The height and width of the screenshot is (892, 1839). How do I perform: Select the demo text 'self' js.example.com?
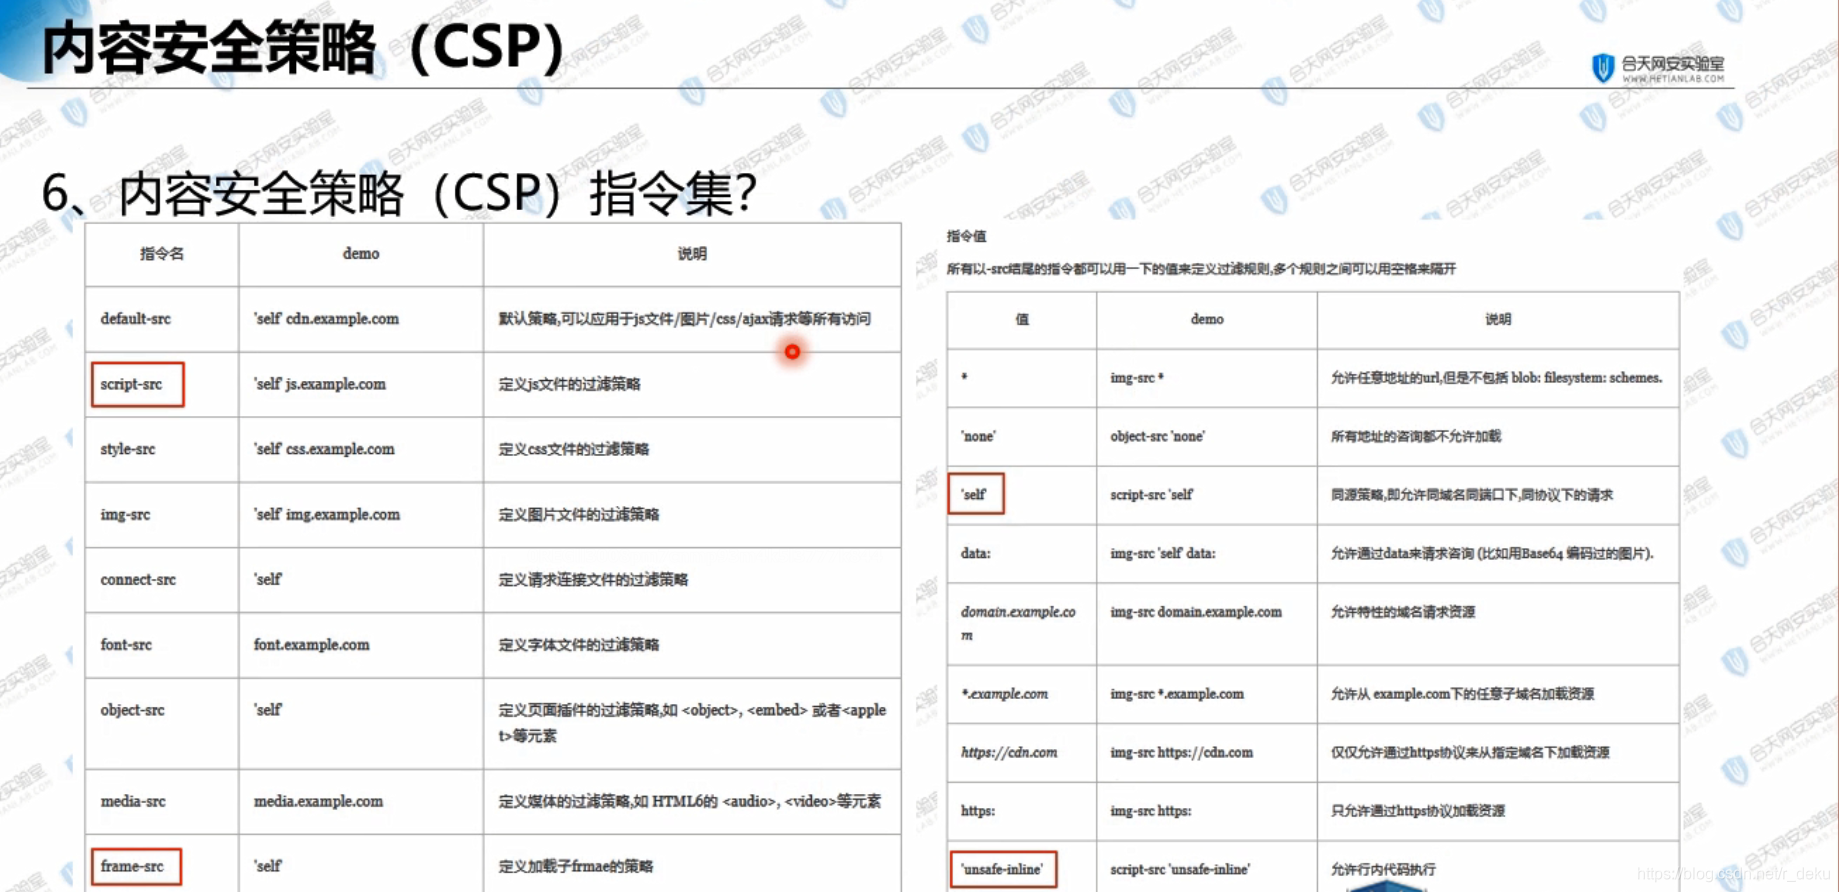pyautogui.click(x=320, y=384)
